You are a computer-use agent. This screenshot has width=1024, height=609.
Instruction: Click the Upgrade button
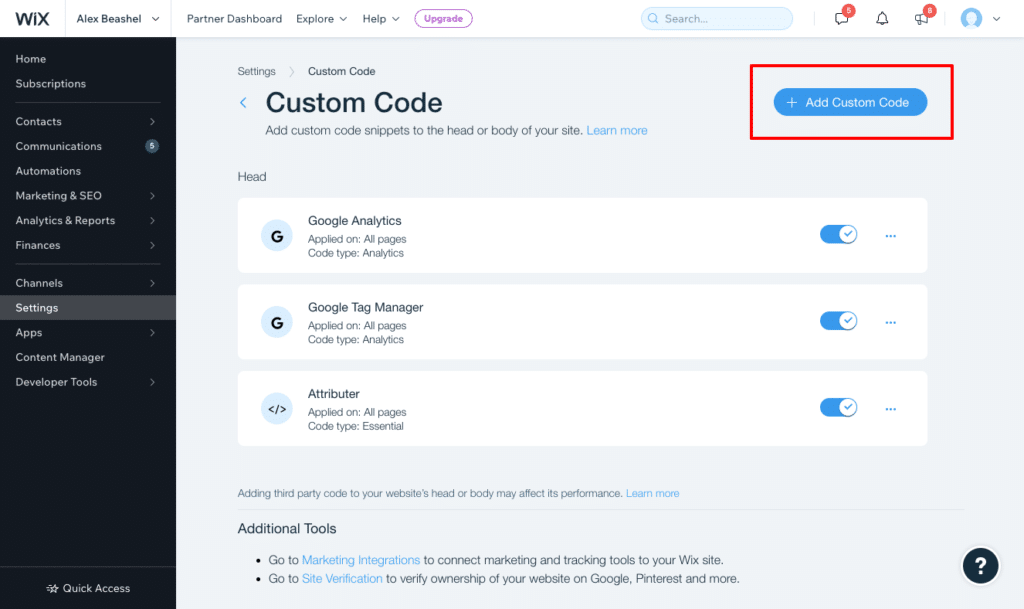tap(443, 18)
